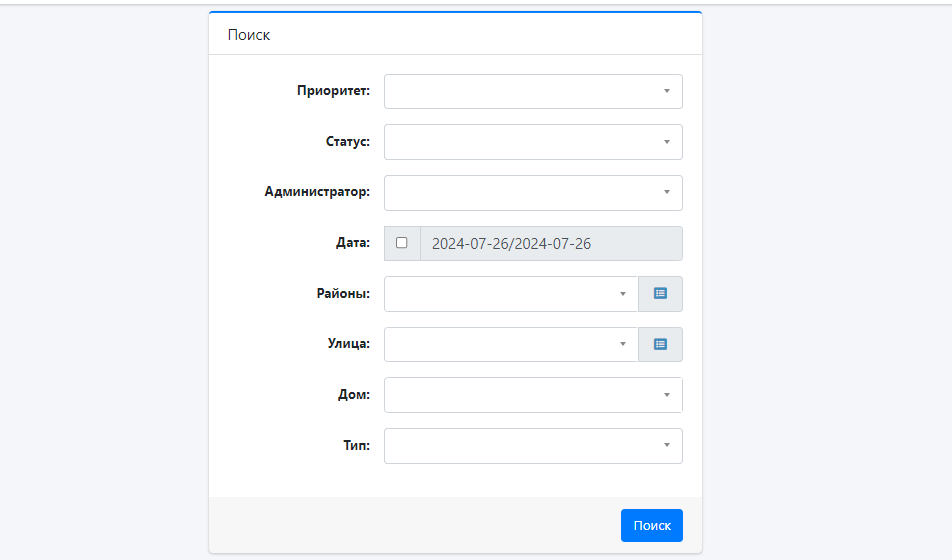The image size is (952, 560).
Task: Click the 2024-07-26 date range field
Action: (551, 244)
